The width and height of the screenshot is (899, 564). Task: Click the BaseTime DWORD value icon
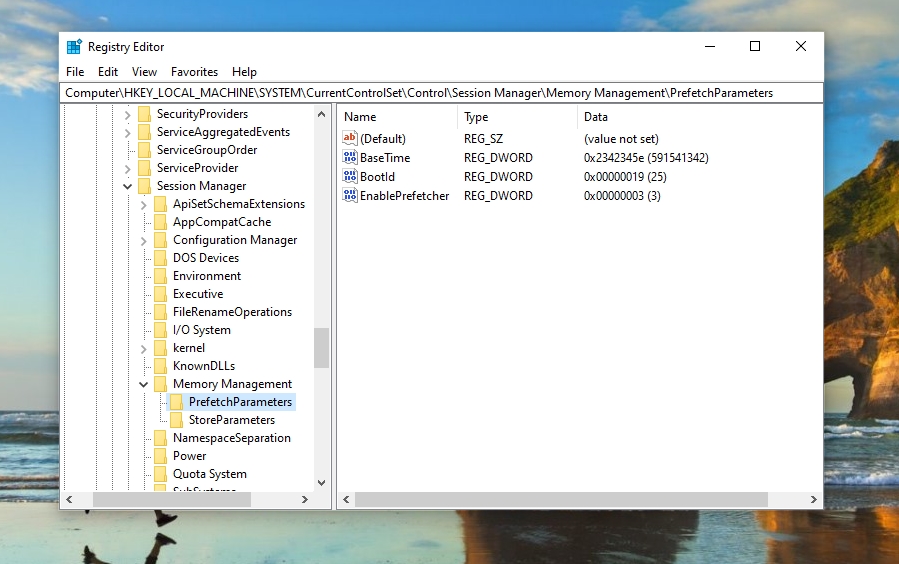(350, 156)
